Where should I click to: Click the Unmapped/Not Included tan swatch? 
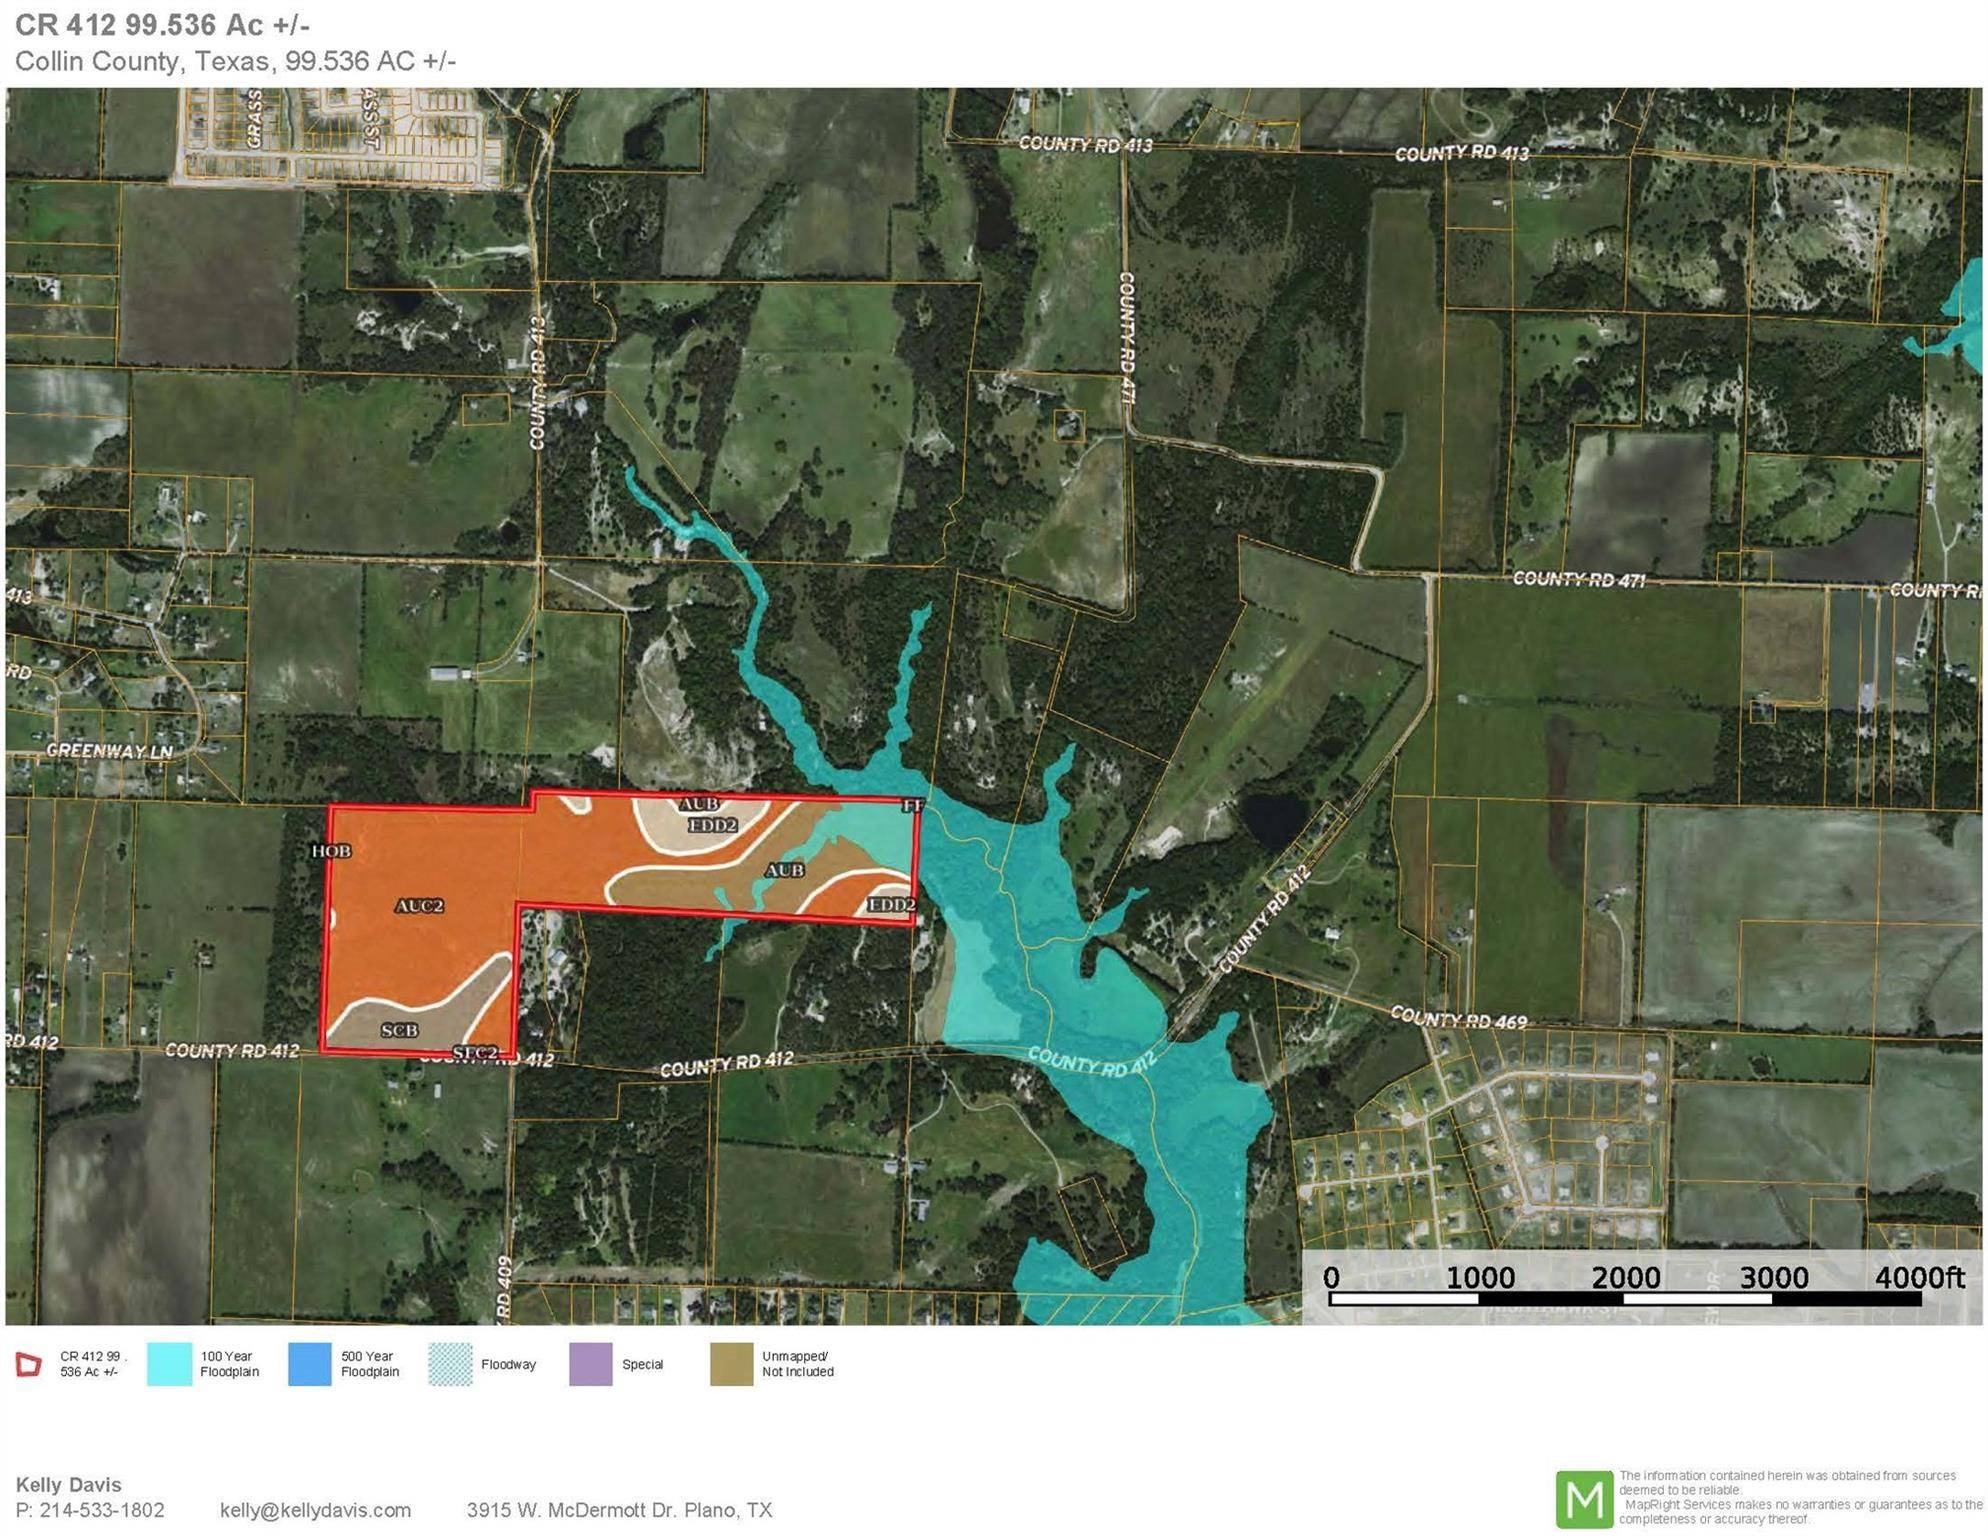click(x=731, y=1364)
